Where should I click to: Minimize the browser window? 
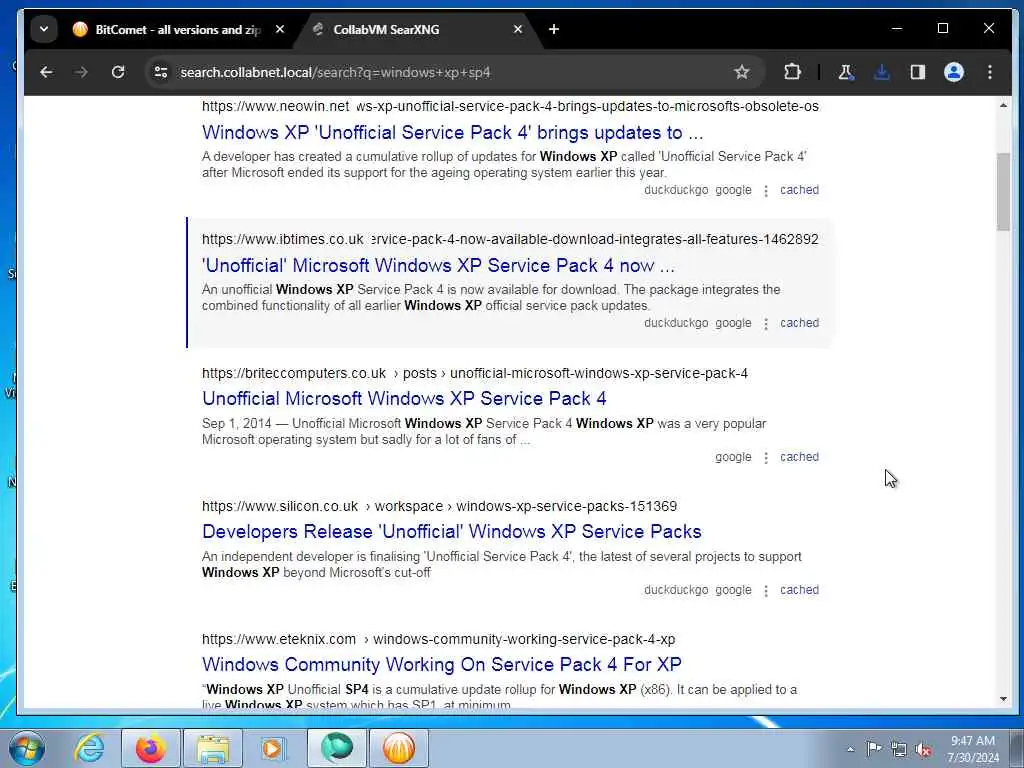pyautogui.click(x=897, y=29)
